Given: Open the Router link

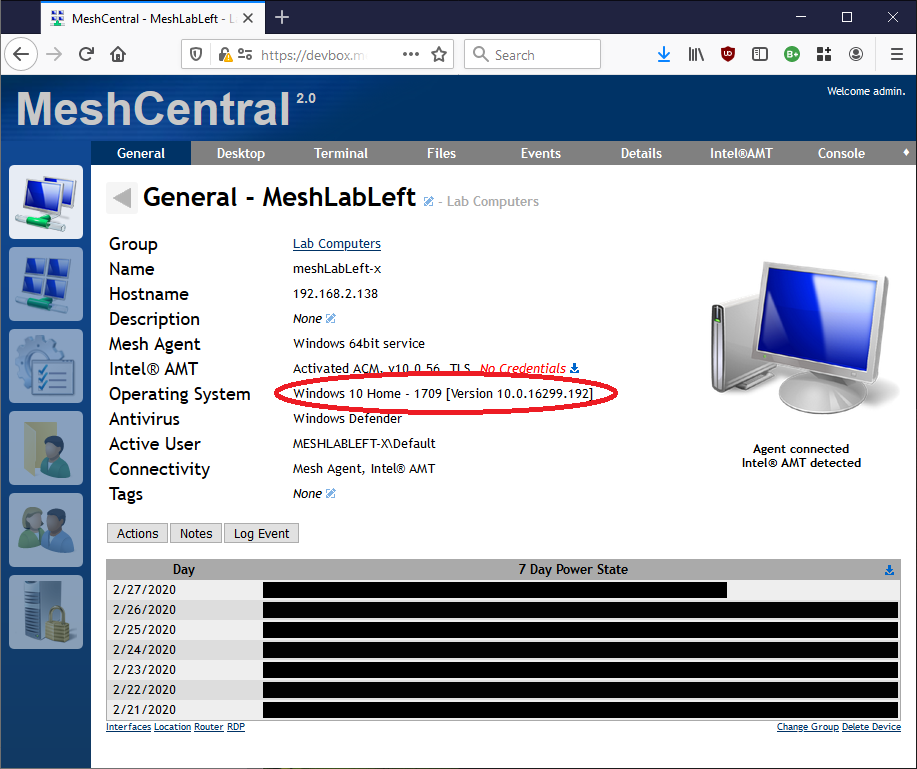Looking at the screenshot, I should [x=209, y=726].
